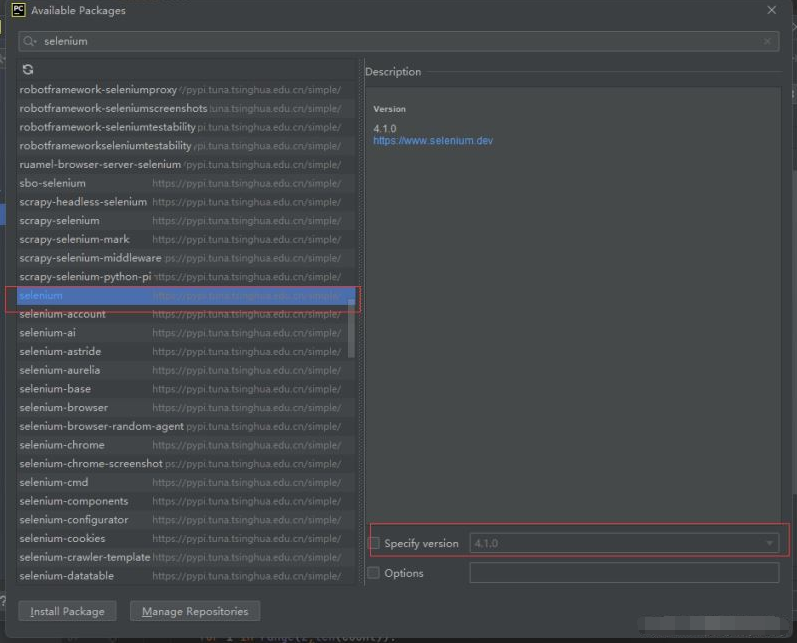Click the search magnifier icon in search field
Screen dimensions: 797x643
pyautogui.click(x=29, y=41)
